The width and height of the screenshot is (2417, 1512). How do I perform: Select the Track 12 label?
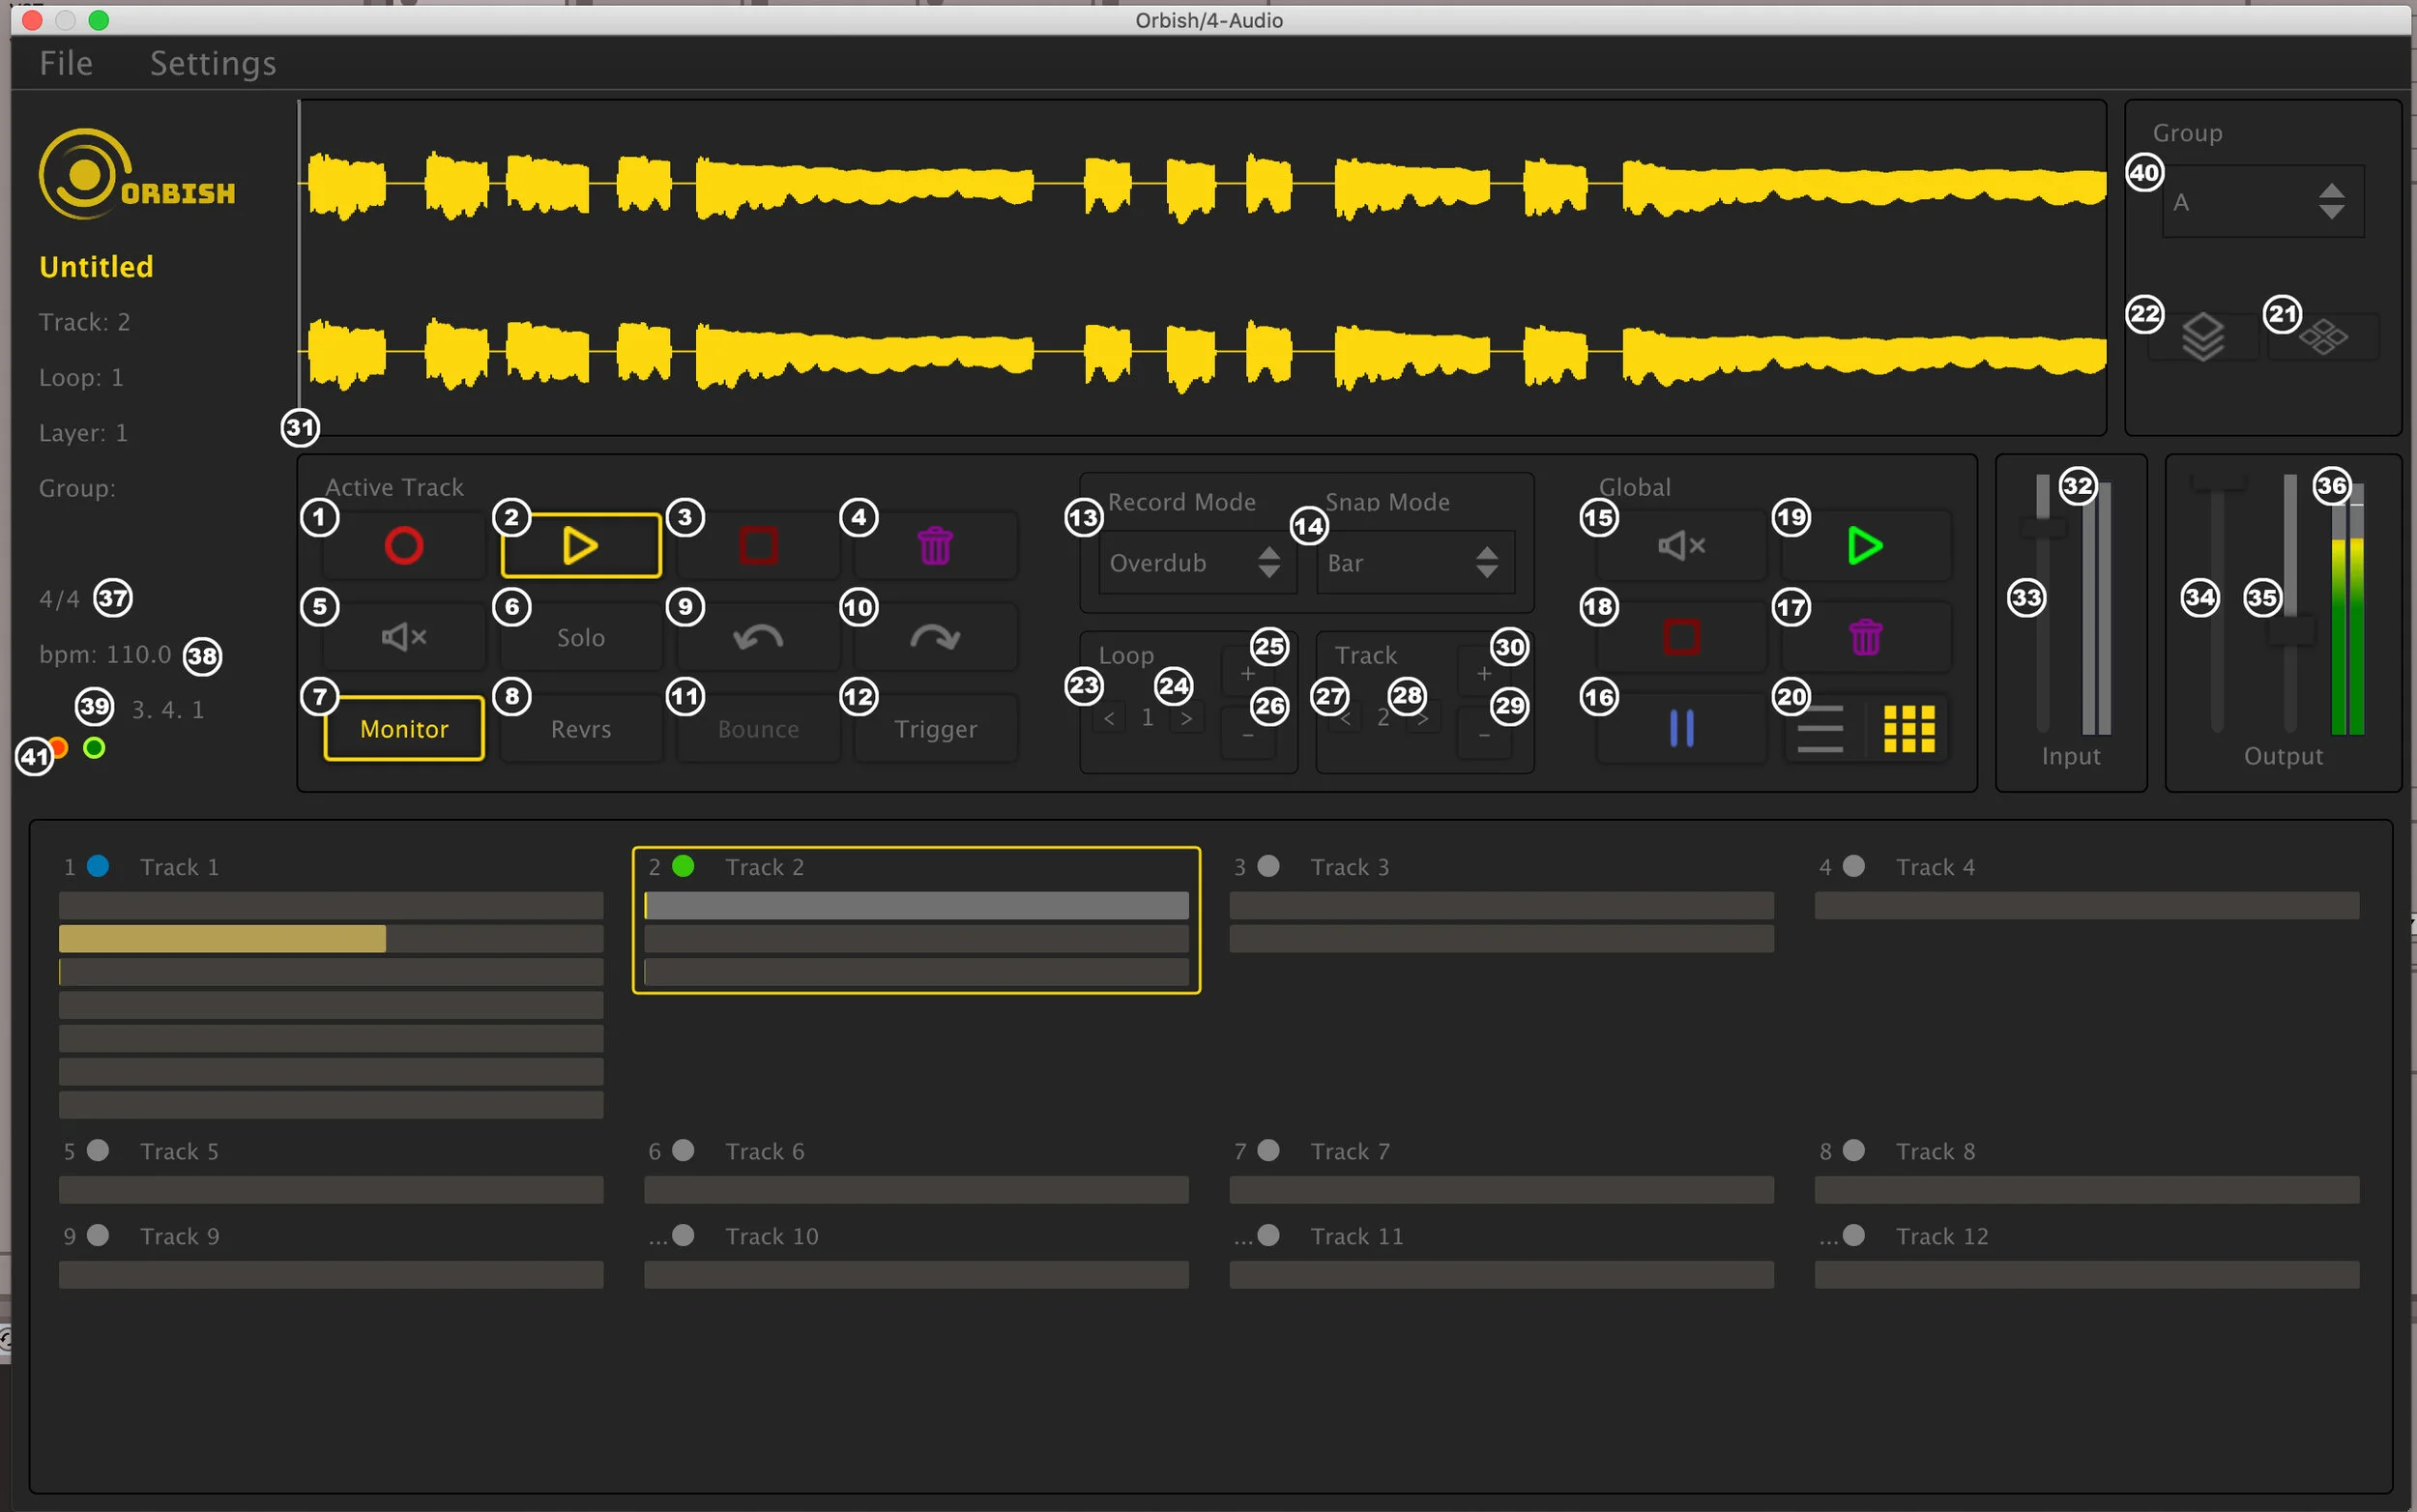coord(1942,1236)
